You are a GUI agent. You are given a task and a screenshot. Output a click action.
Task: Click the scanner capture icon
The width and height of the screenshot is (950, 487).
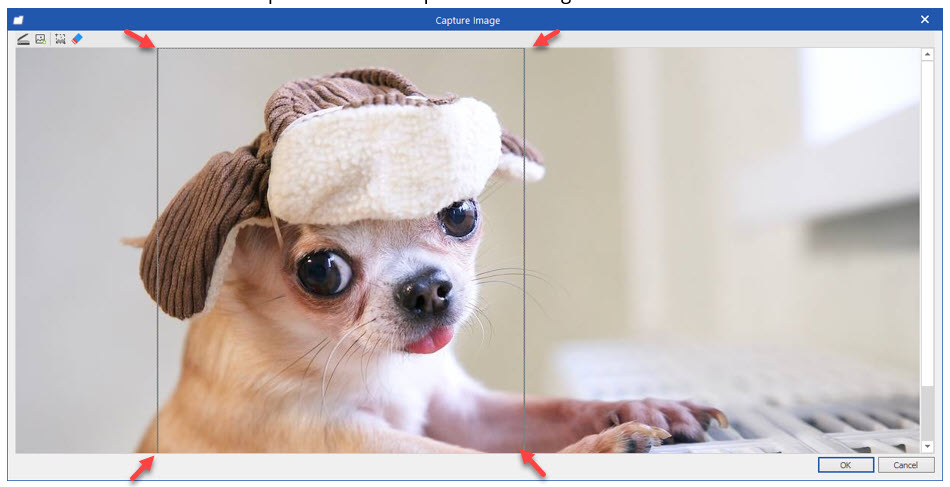coord(23,39)
